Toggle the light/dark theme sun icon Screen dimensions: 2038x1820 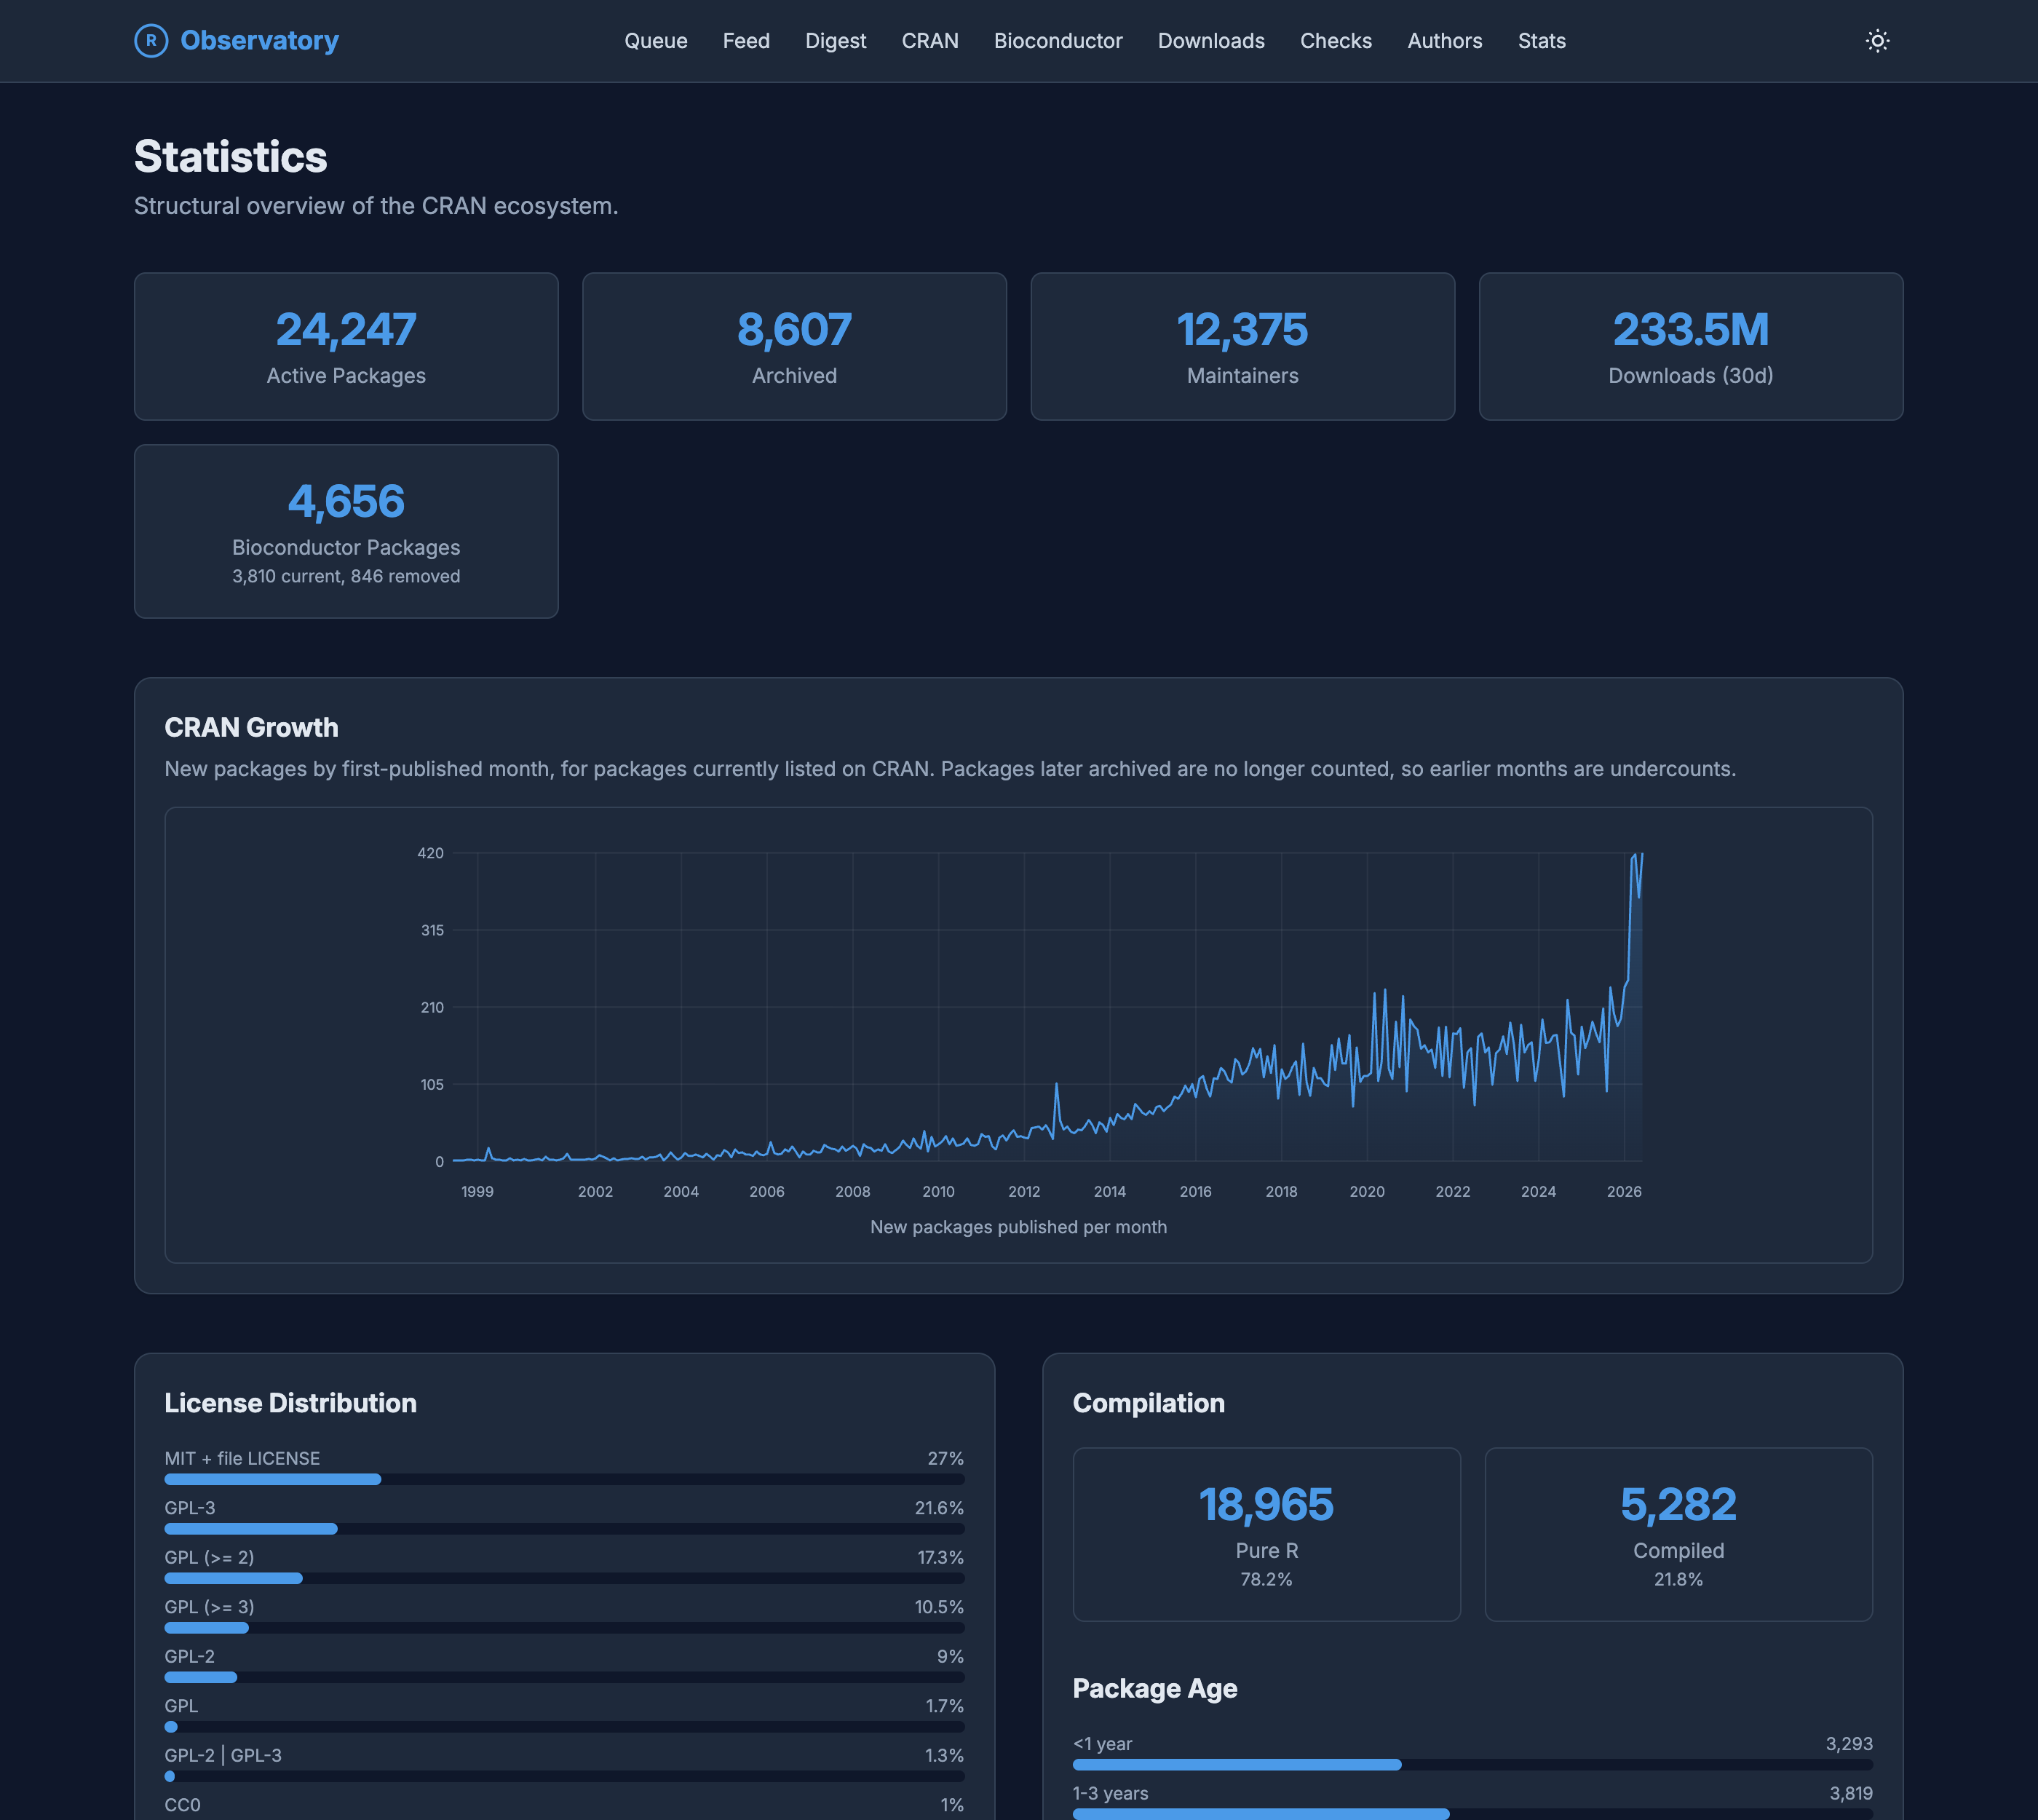point(1877,41)
